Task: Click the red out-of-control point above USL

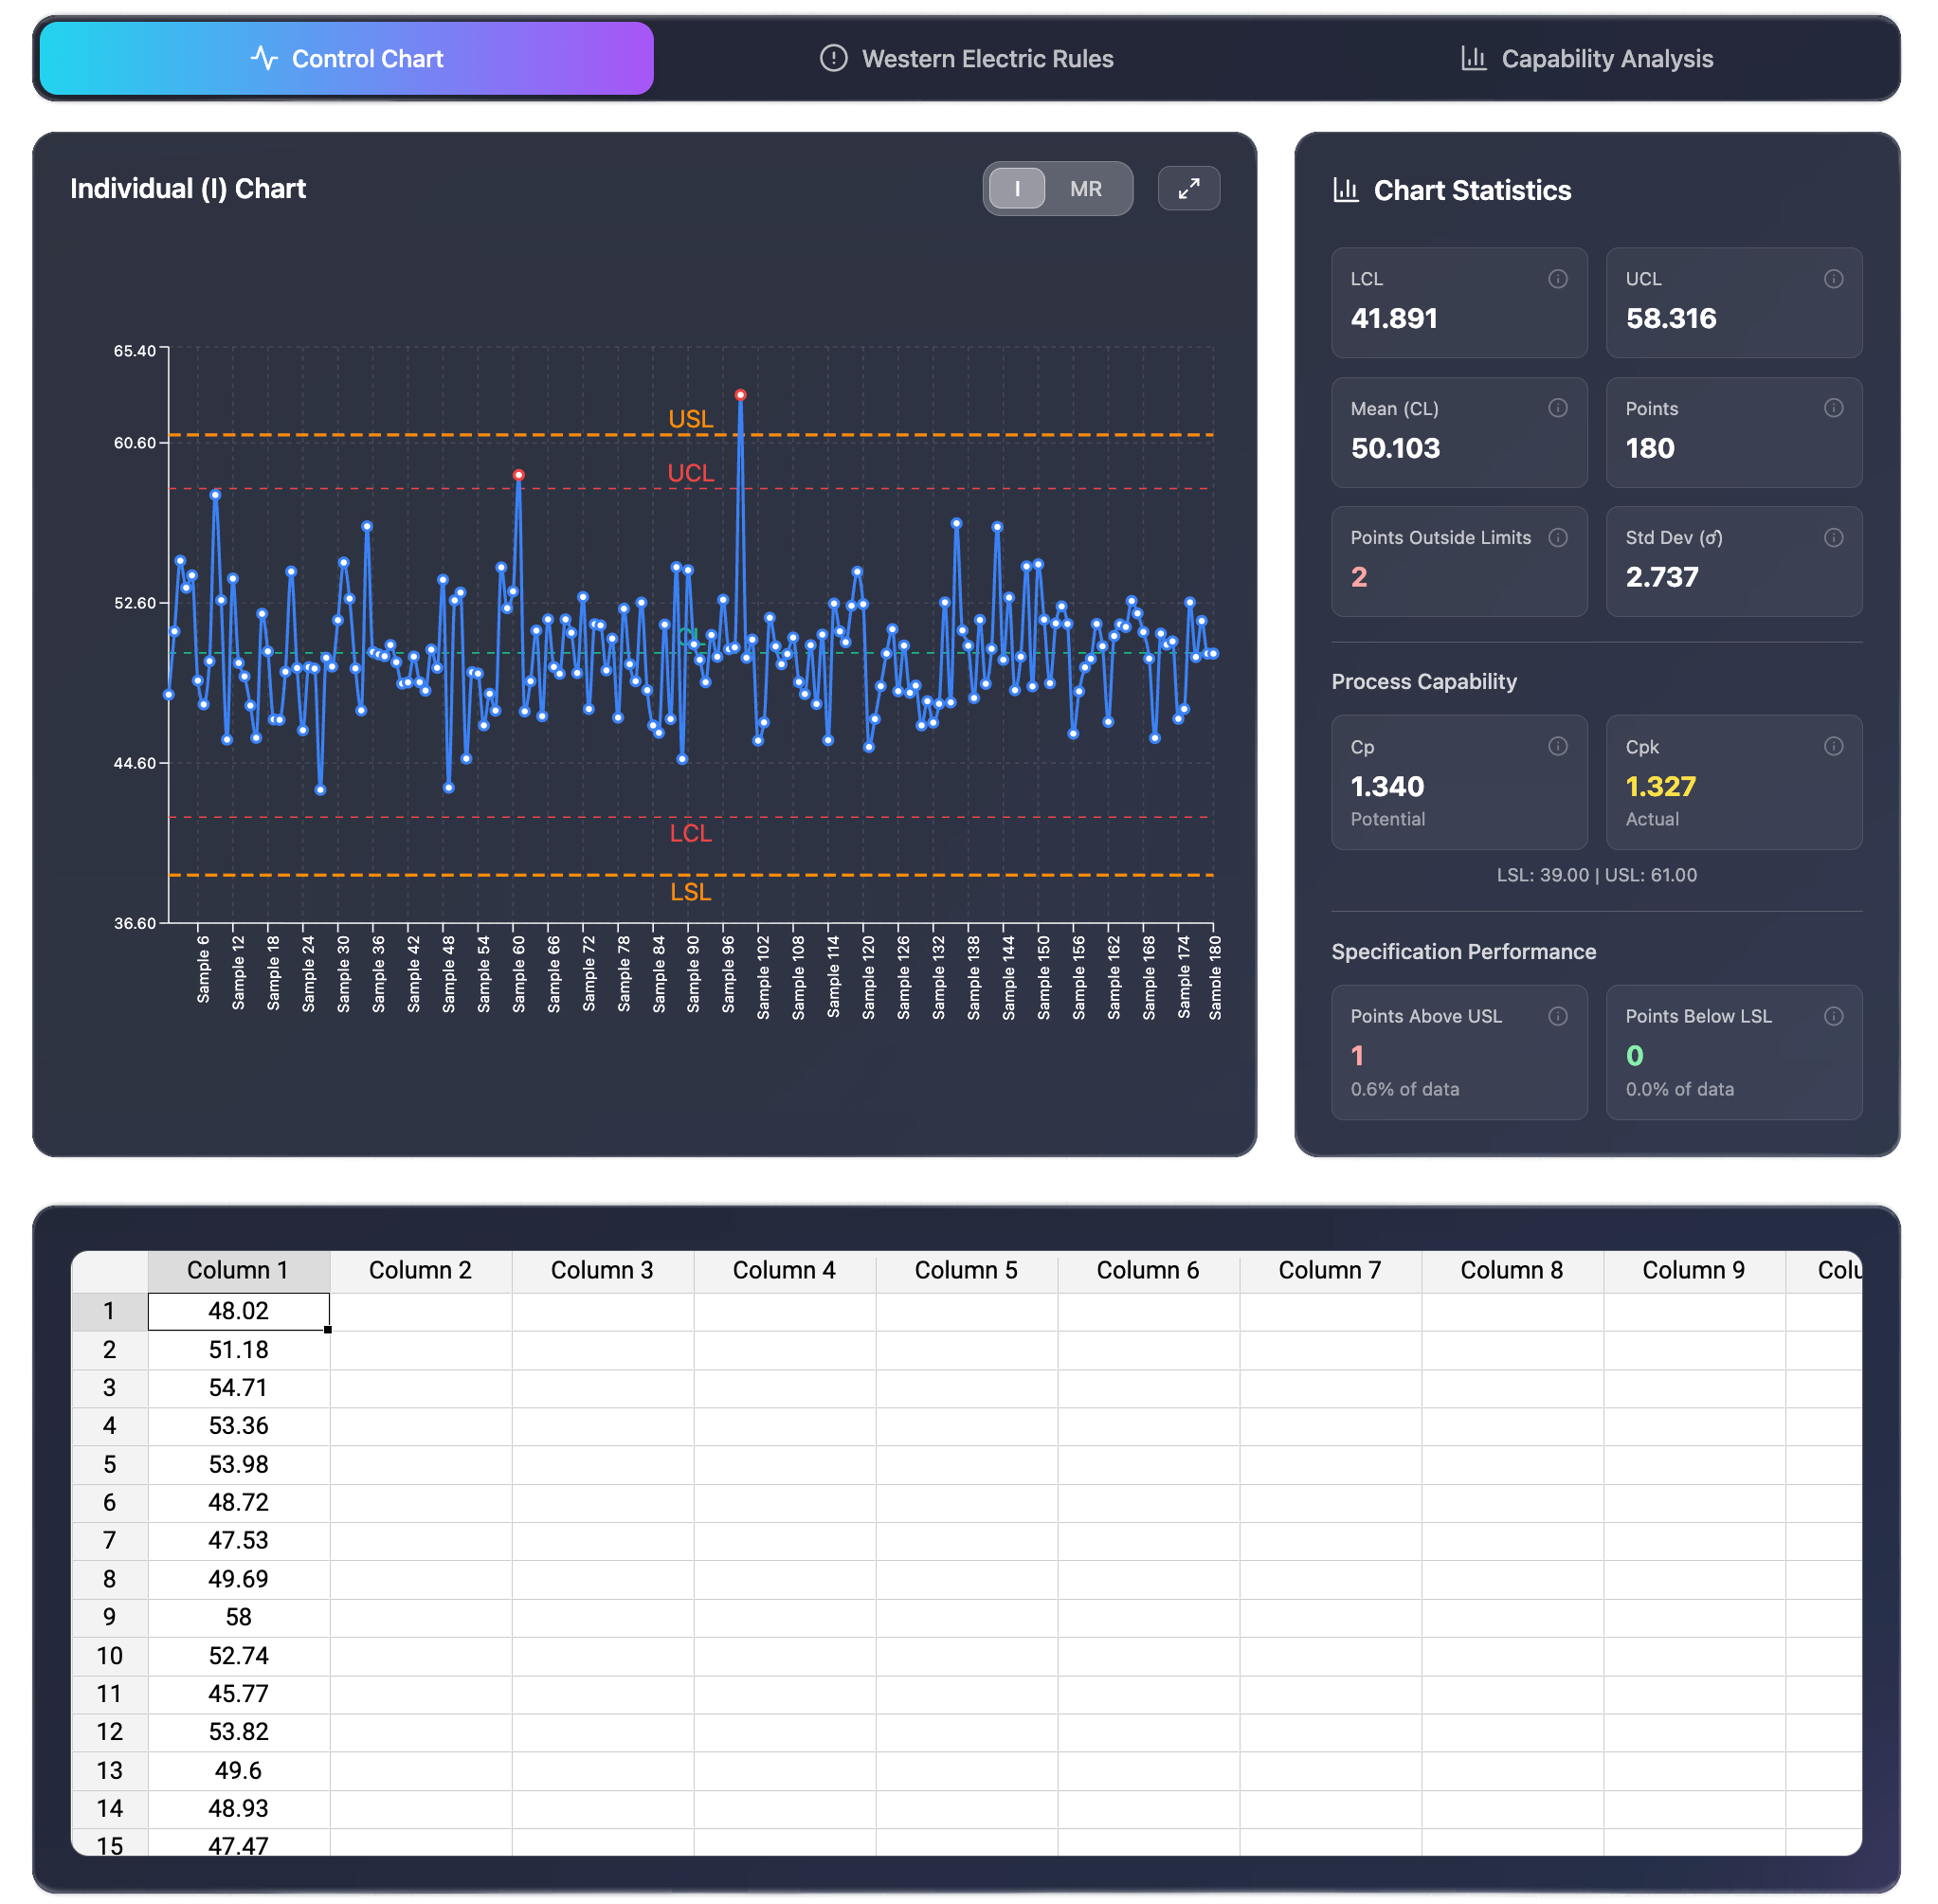Action: [740, 395]
